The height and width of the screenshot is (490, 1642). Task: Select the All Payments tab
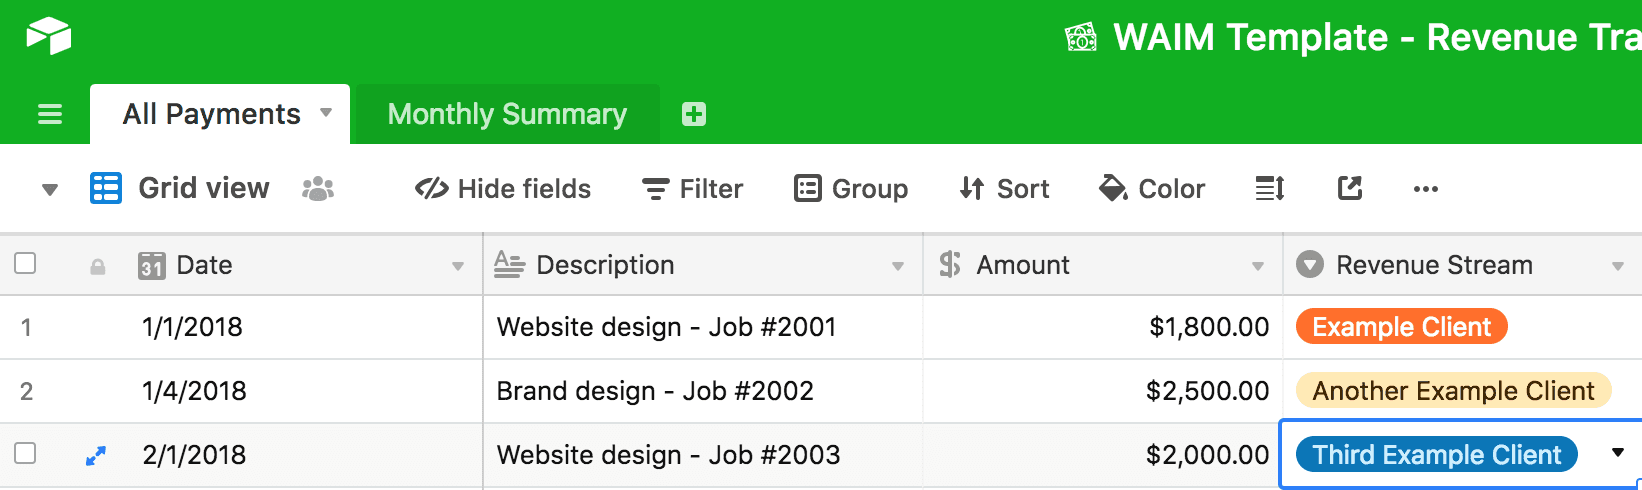click(211, 114)
